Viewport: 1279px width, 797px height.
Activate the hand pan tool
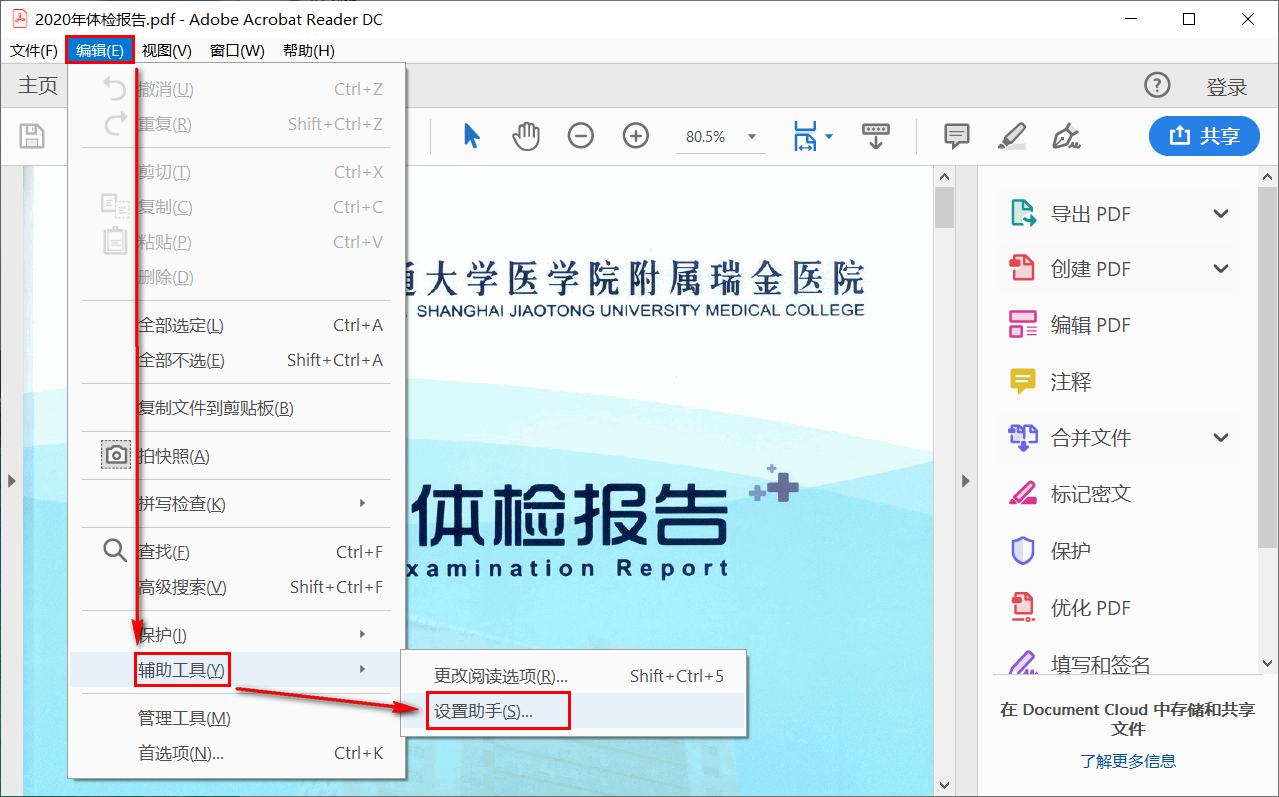click(x=526, y=136)
